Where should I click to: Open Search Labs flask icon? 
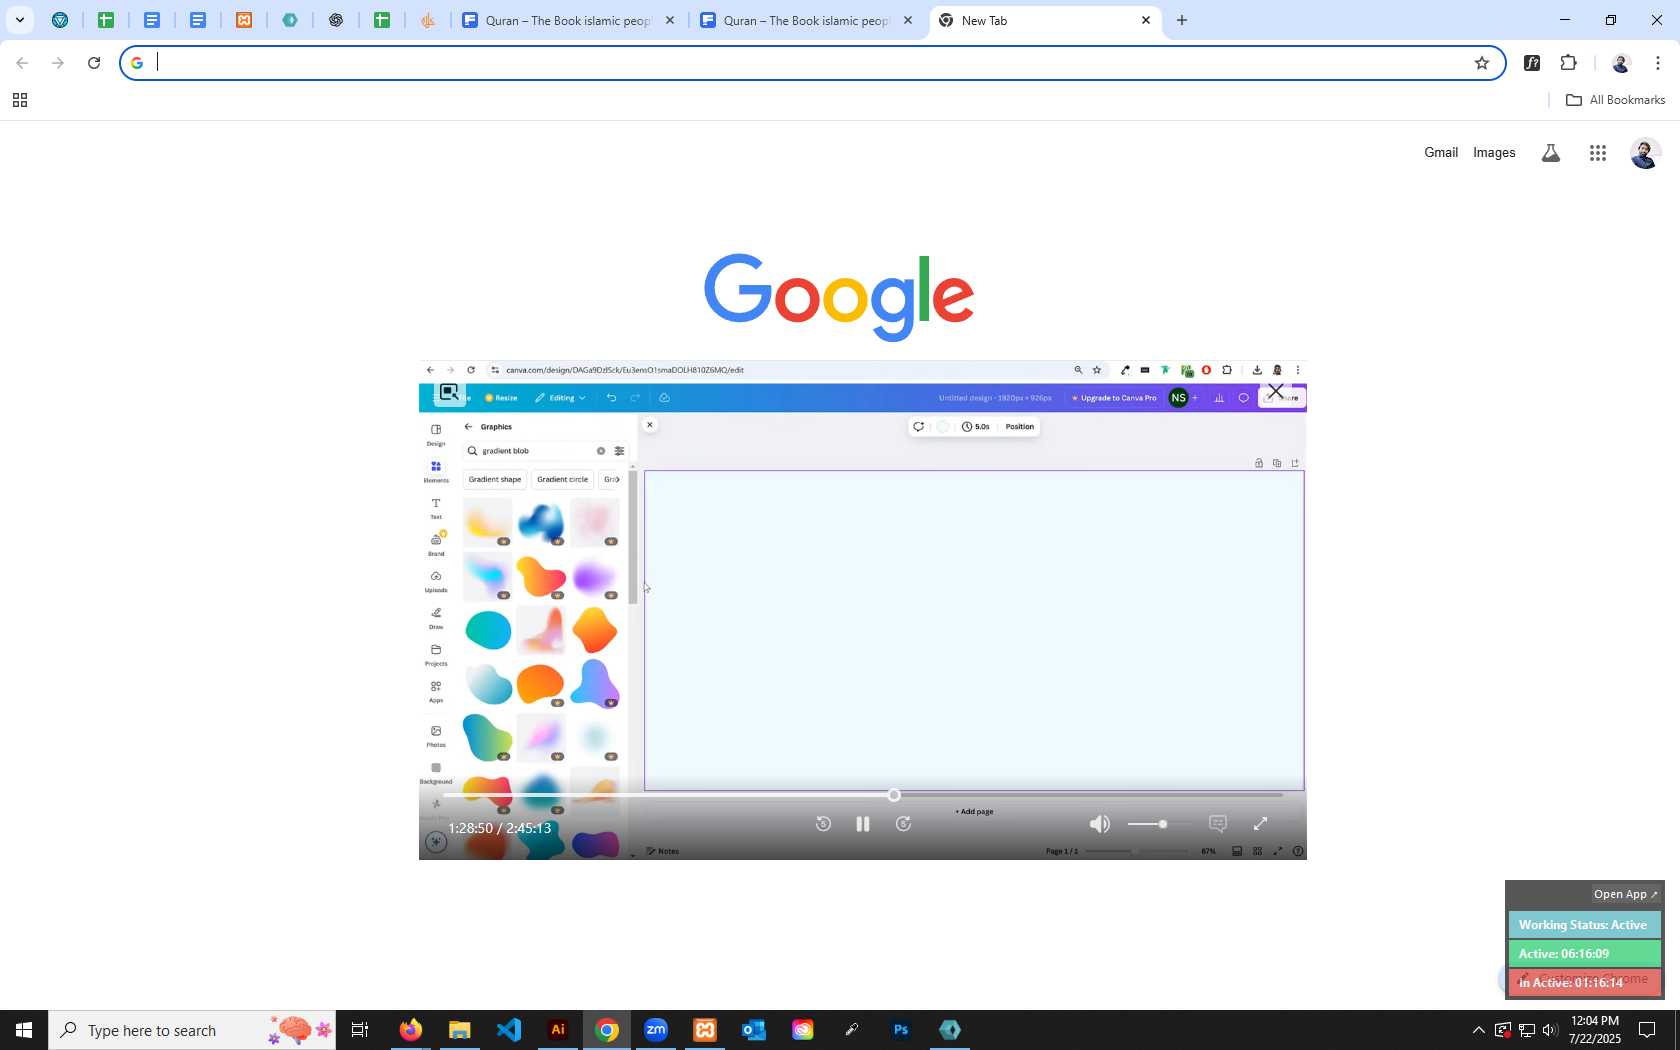[1551, 153]
